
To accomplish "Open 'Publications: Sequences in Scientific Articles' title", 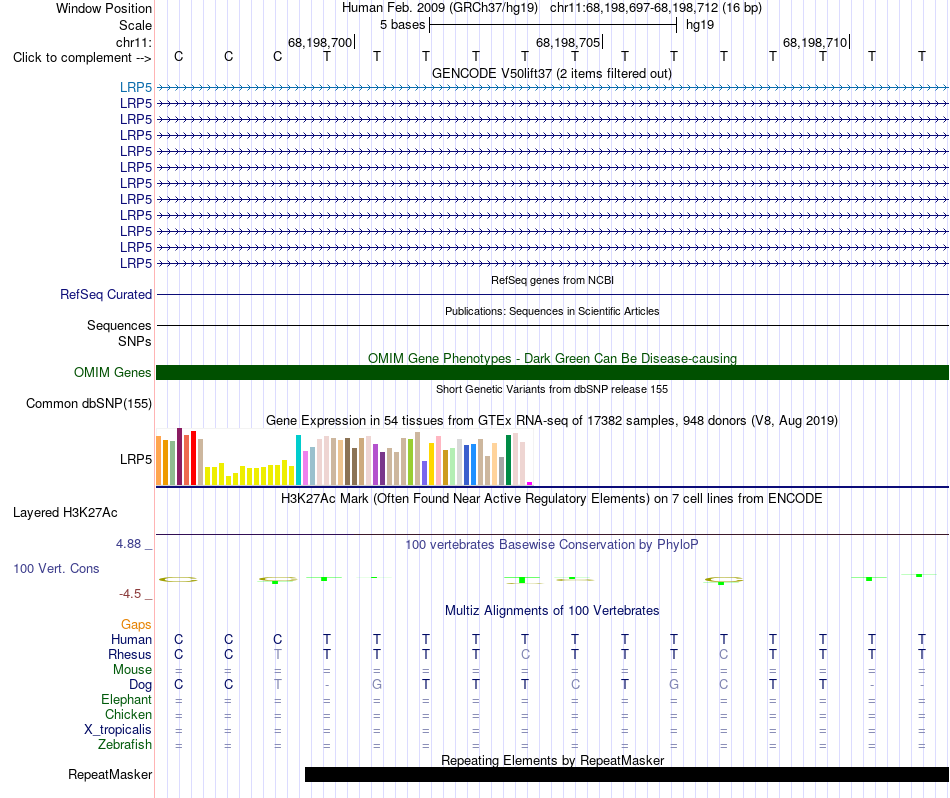I will pyautogui.click(x=552, y=311).
